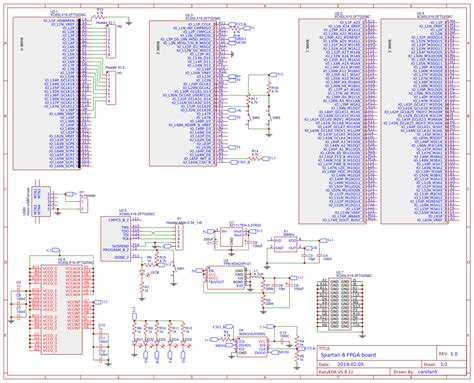Image resolution: width=474 pixels, height=383 pixels.
Task: Select the Sheet 1/1 field
Action: click(x=443, y=364)
